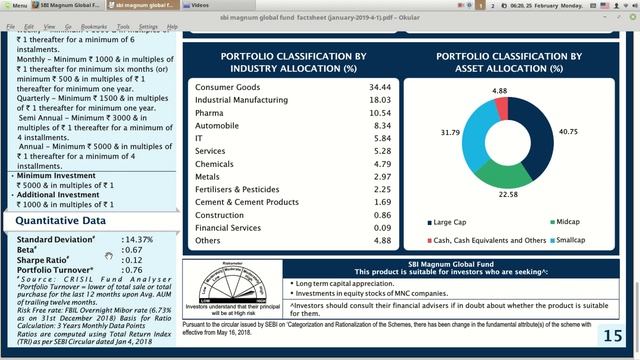Click the Consumer Goods row label
The image size is (640, 360).
click(227, 87)
